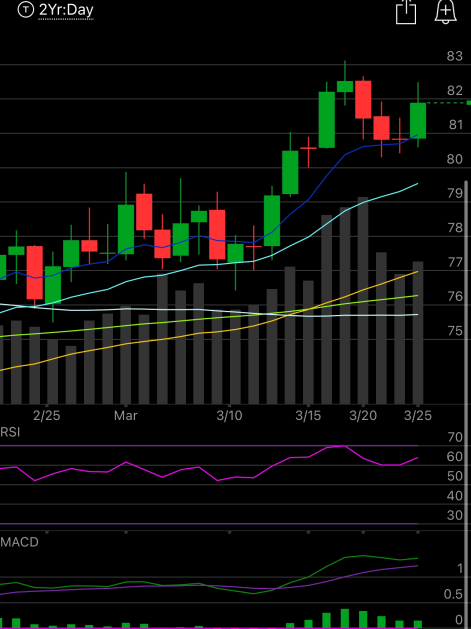The height and width of the screenshot is (629, 471).
Task: Tap the 3/15 date axis label
Action: (x=308, y=416)
